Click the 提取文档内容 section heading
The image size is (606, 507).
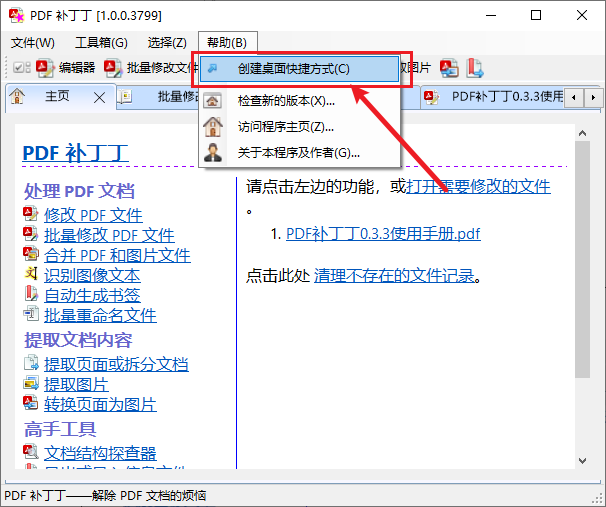pyautogui.click(x=78, y=340)
